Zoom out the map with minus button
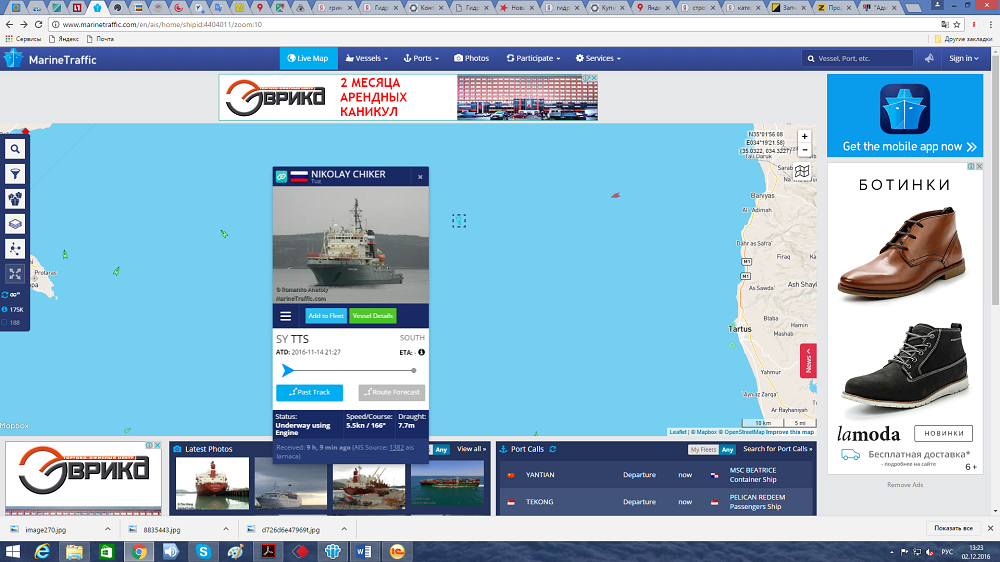The image size is (1000, 562). tap(804, 150)
